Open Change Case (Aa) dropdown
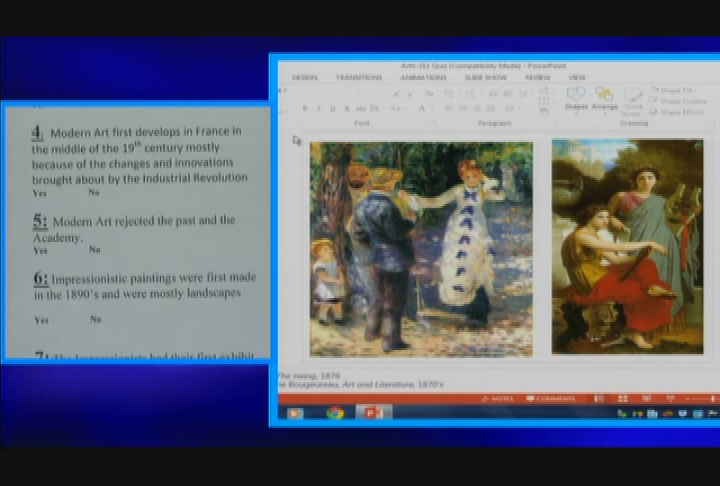Image resolution: width=720 pixels, height=486 pixels. click(396, 108)
